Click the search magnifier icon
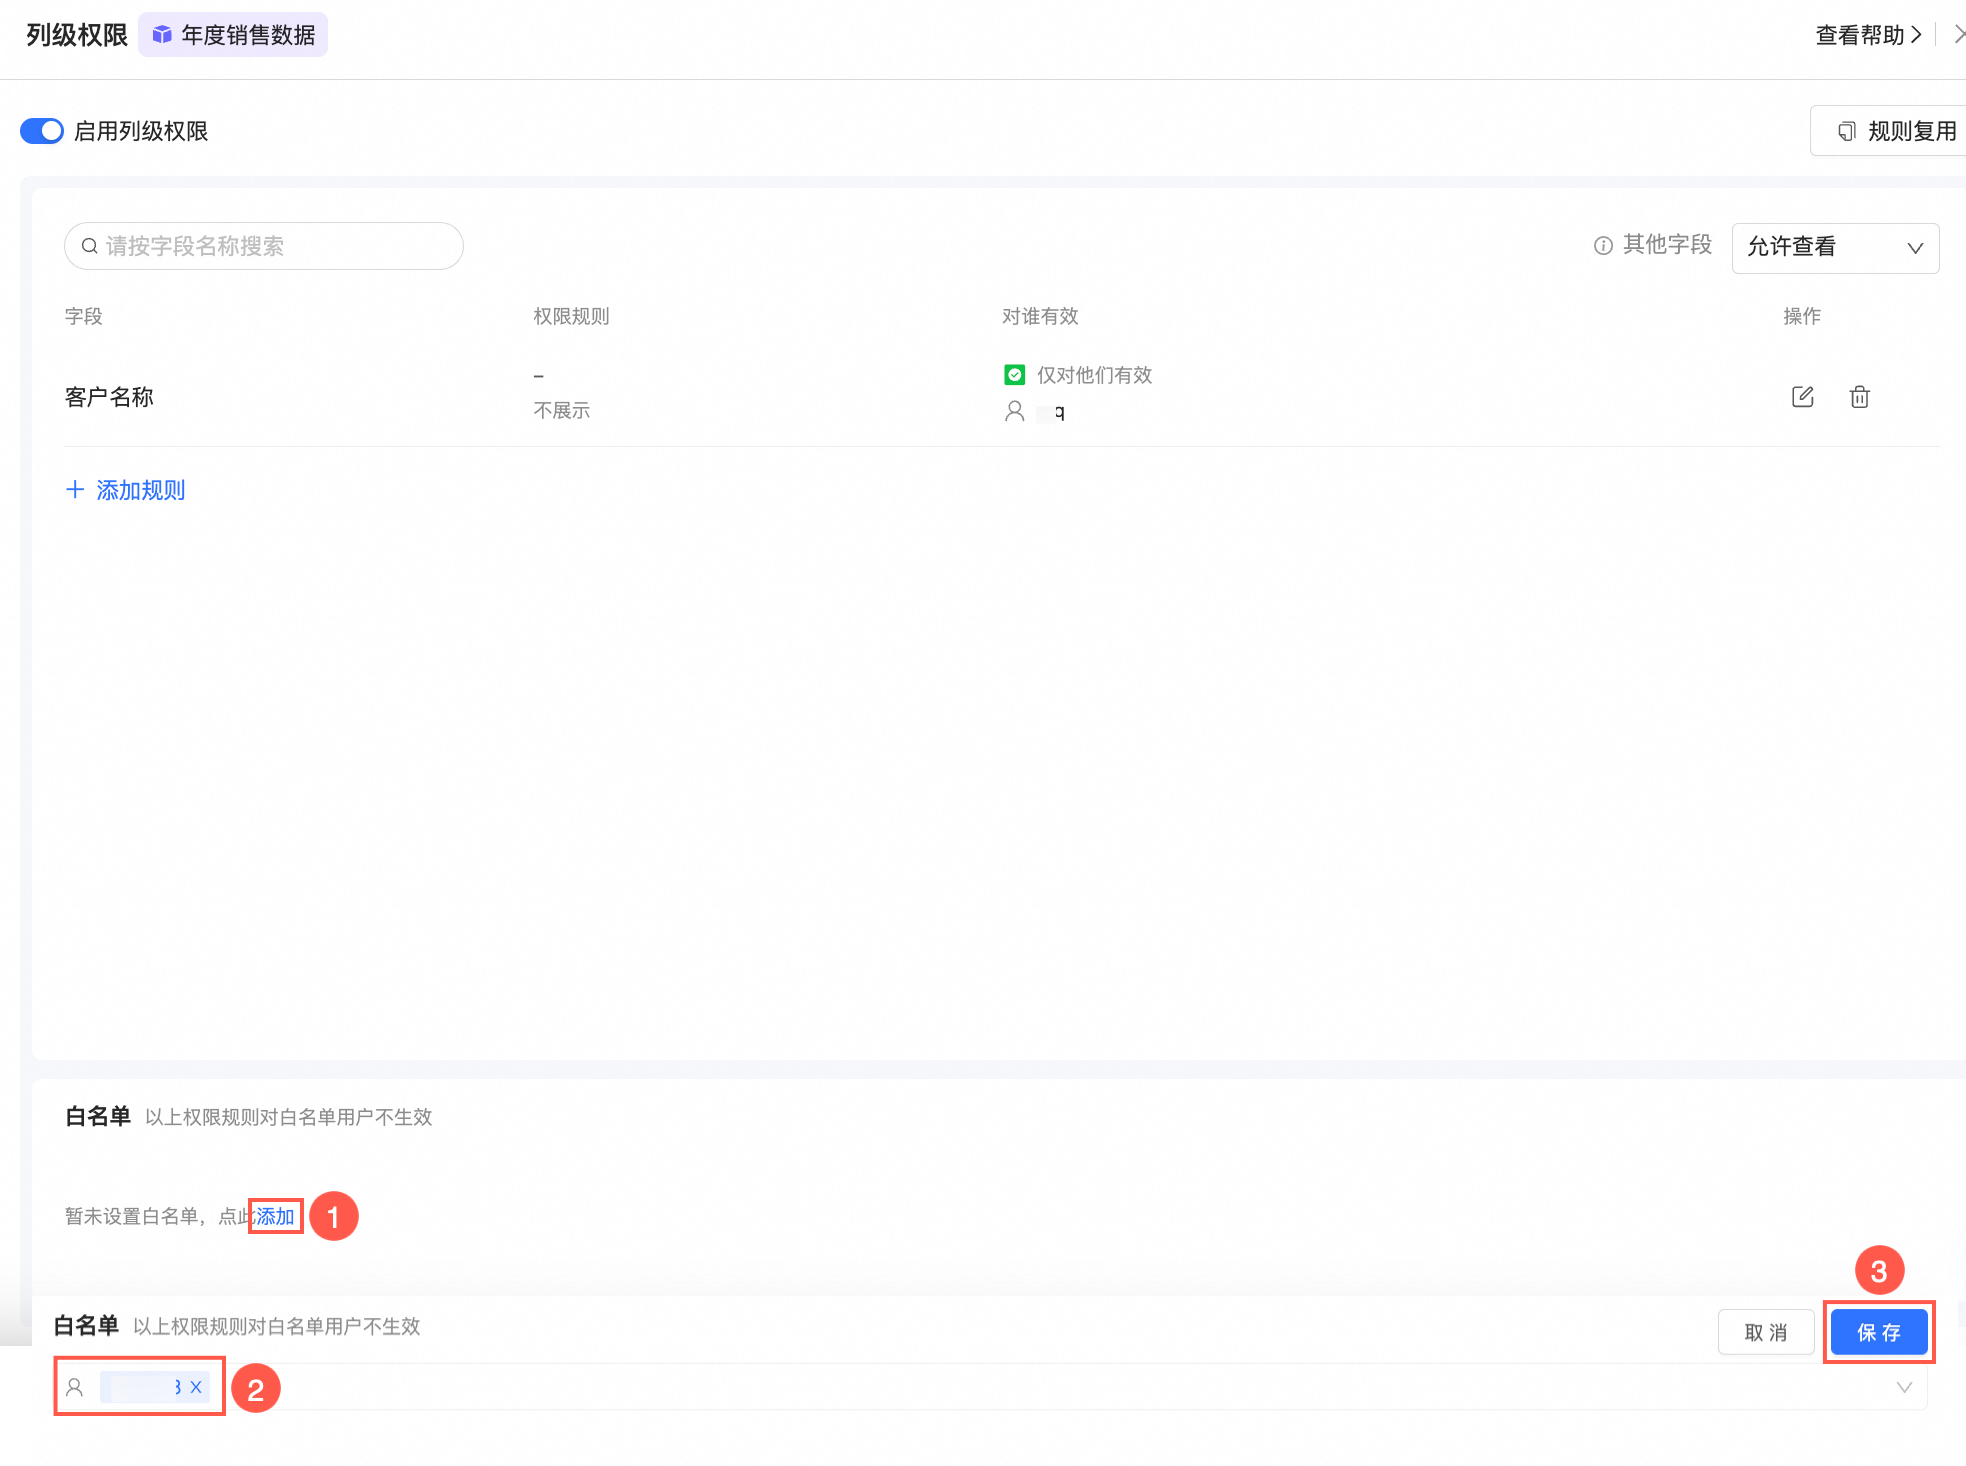1966x1466 pixels. point(90,246)
